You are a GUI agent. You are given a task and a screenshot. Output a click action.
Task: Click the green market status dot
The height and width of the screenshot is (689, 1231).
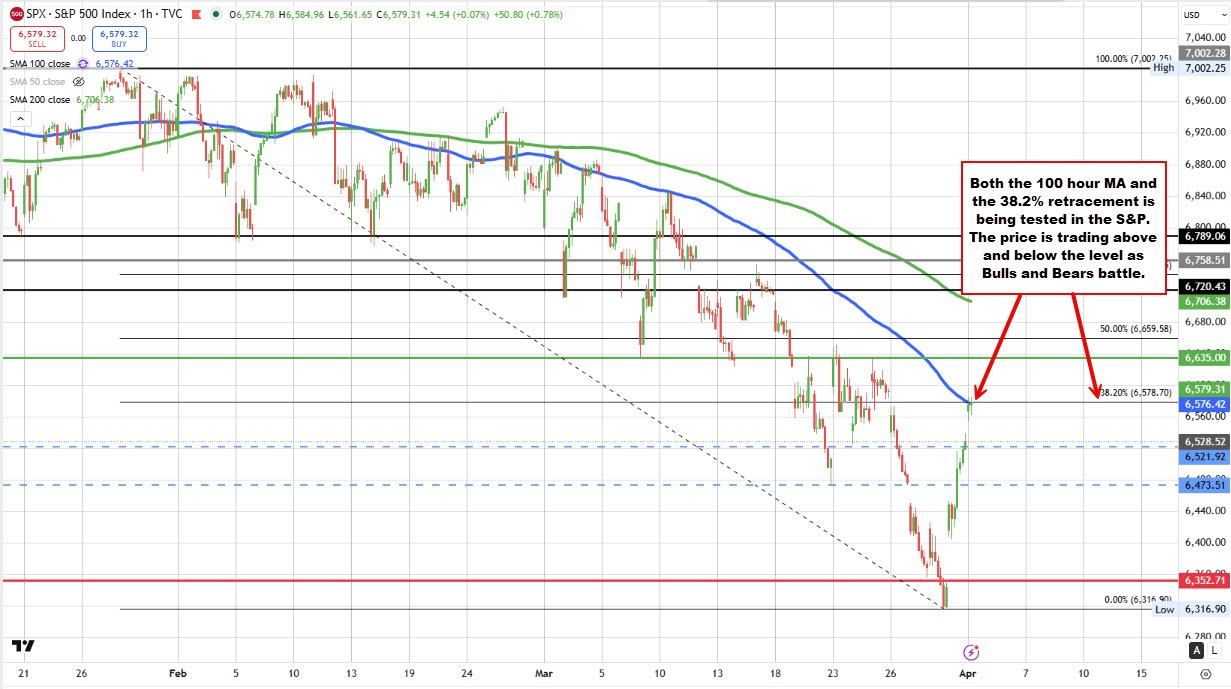tap(216, 15)
